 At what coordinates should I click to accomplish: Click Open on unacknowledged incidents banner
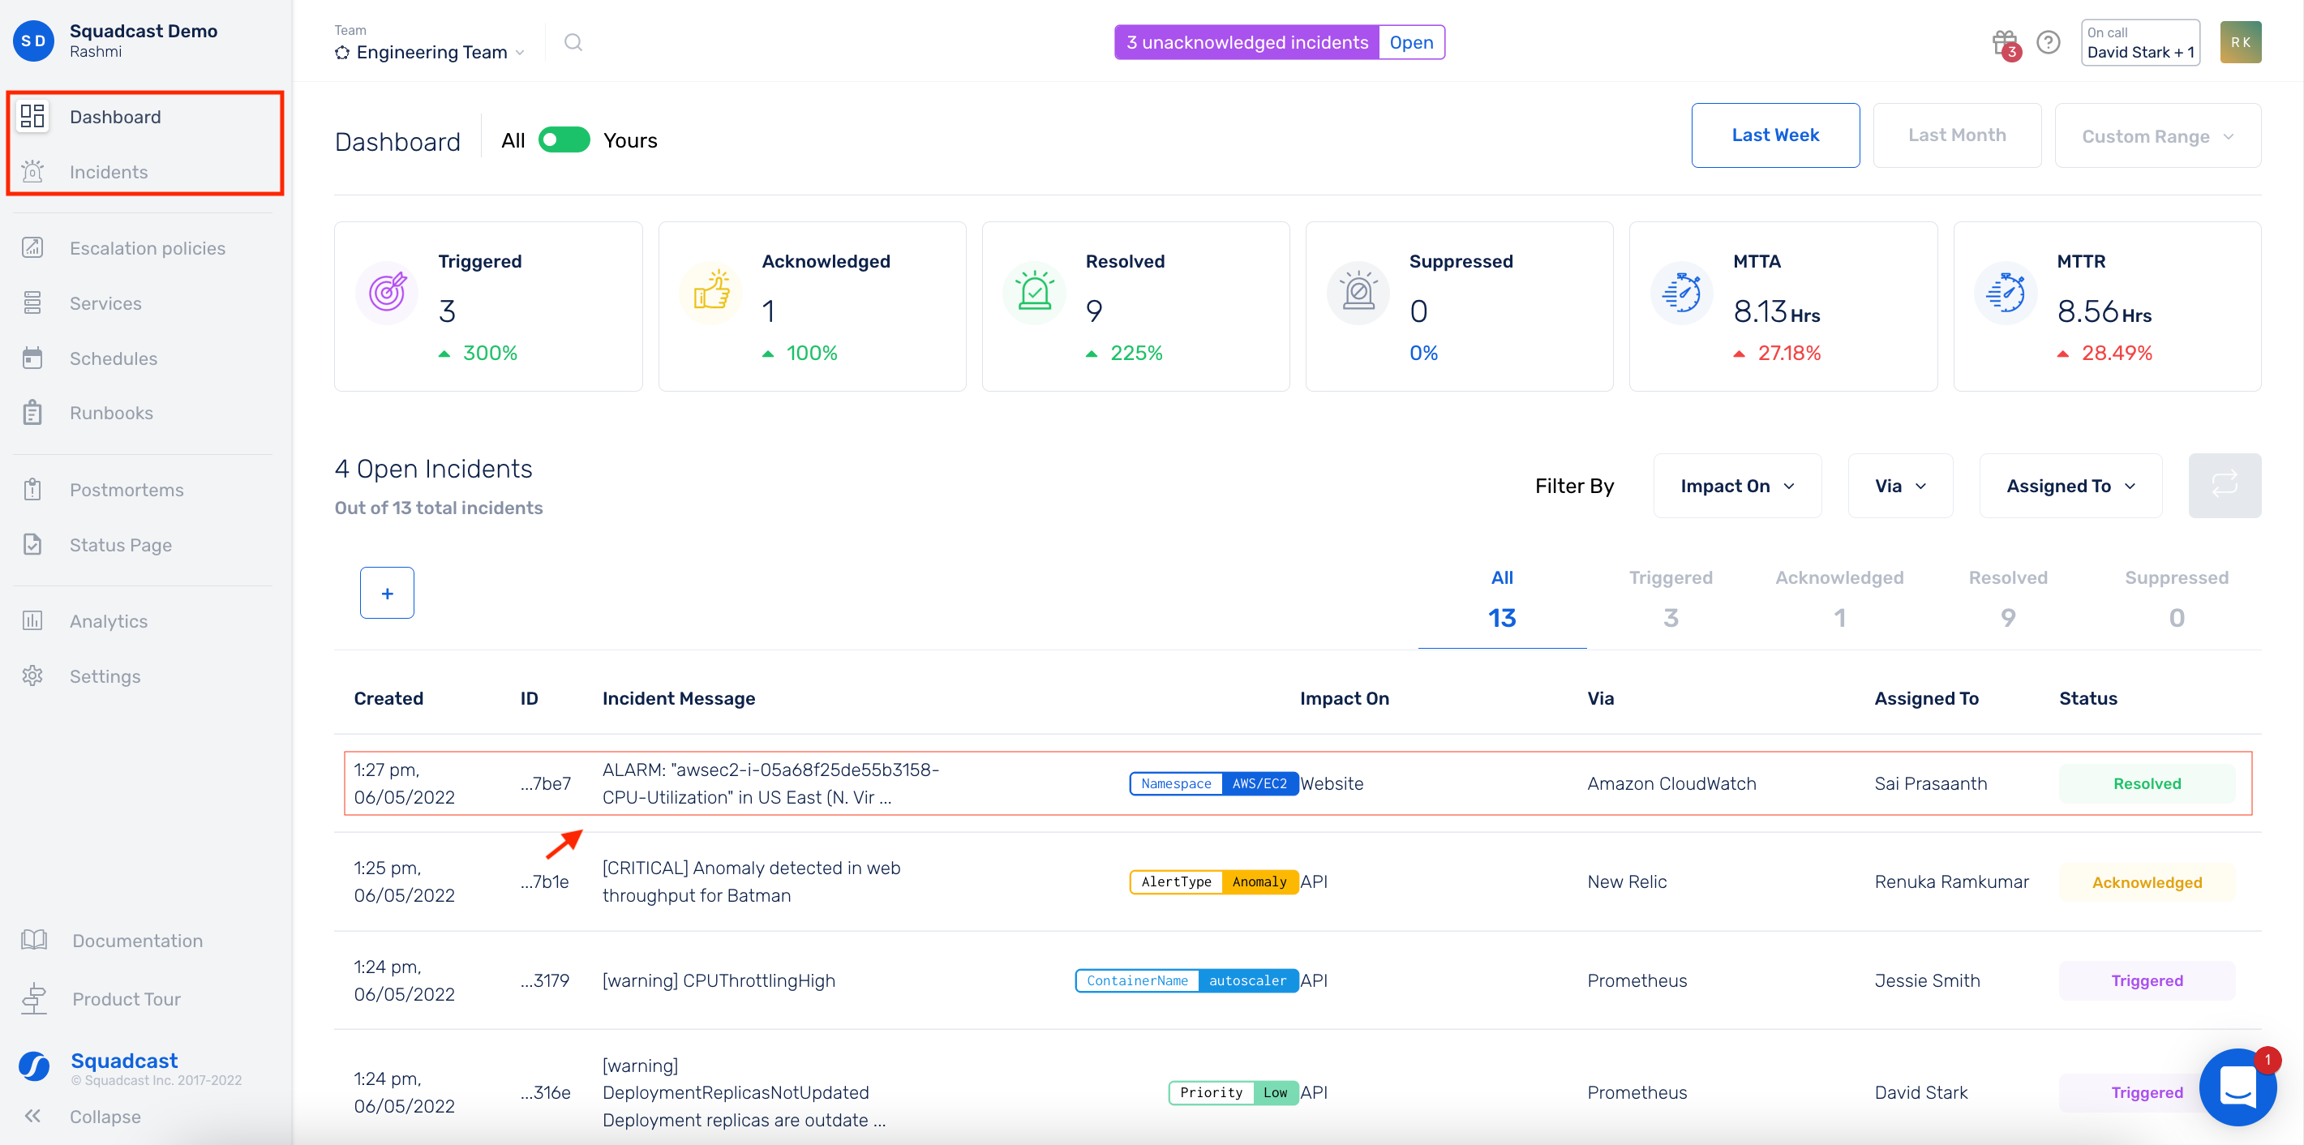[x=1411, y=42]
